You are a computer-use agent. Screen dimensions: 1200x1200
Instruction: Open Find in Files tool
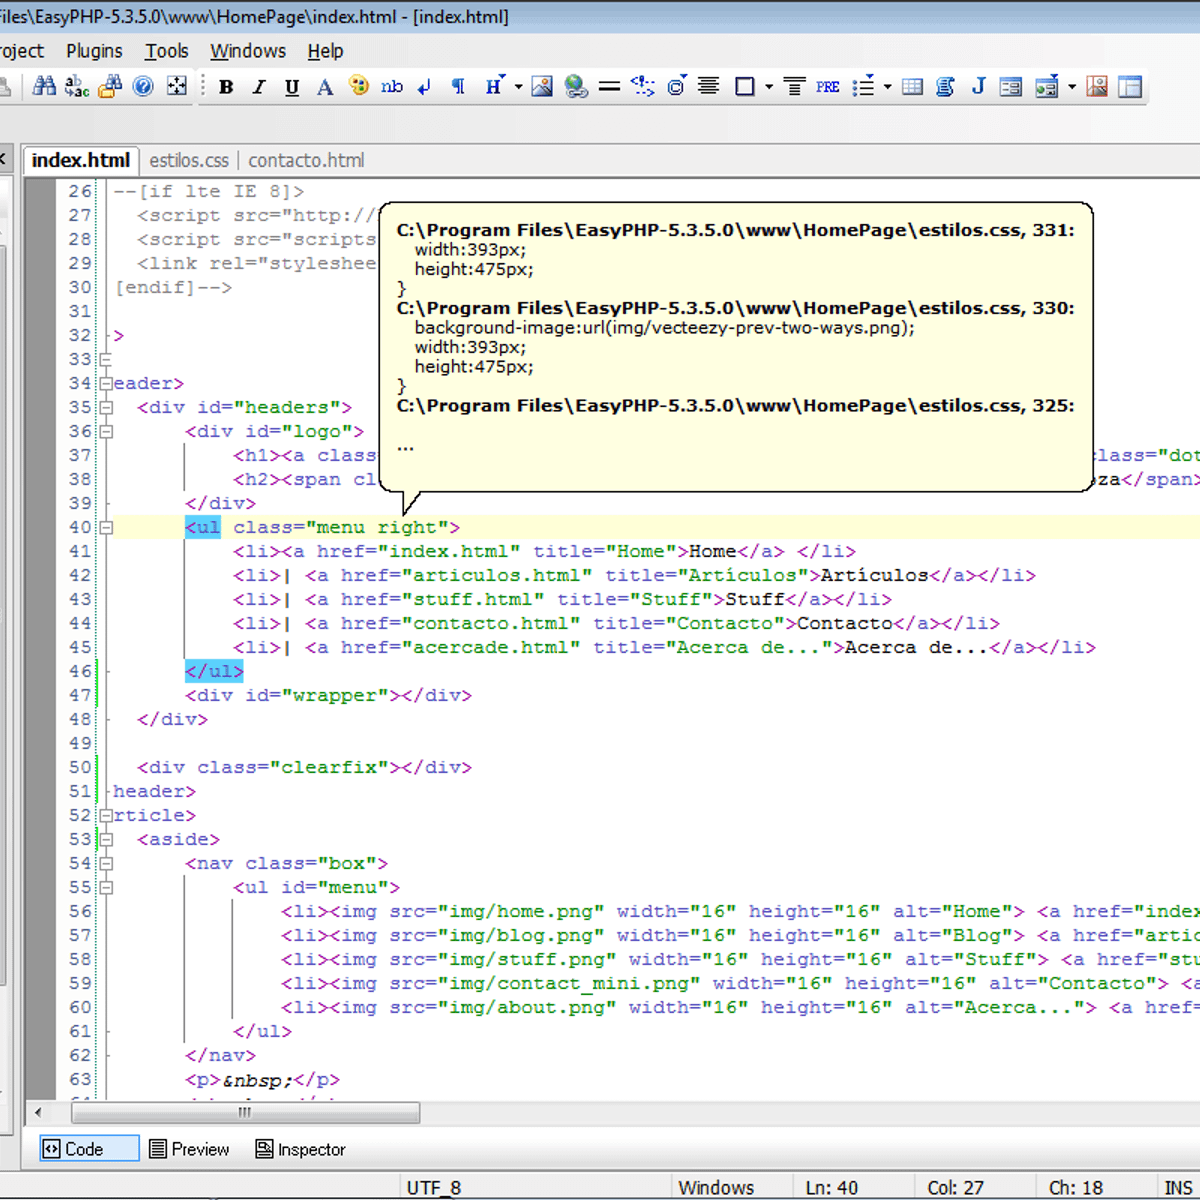click(x=110, y=87)
